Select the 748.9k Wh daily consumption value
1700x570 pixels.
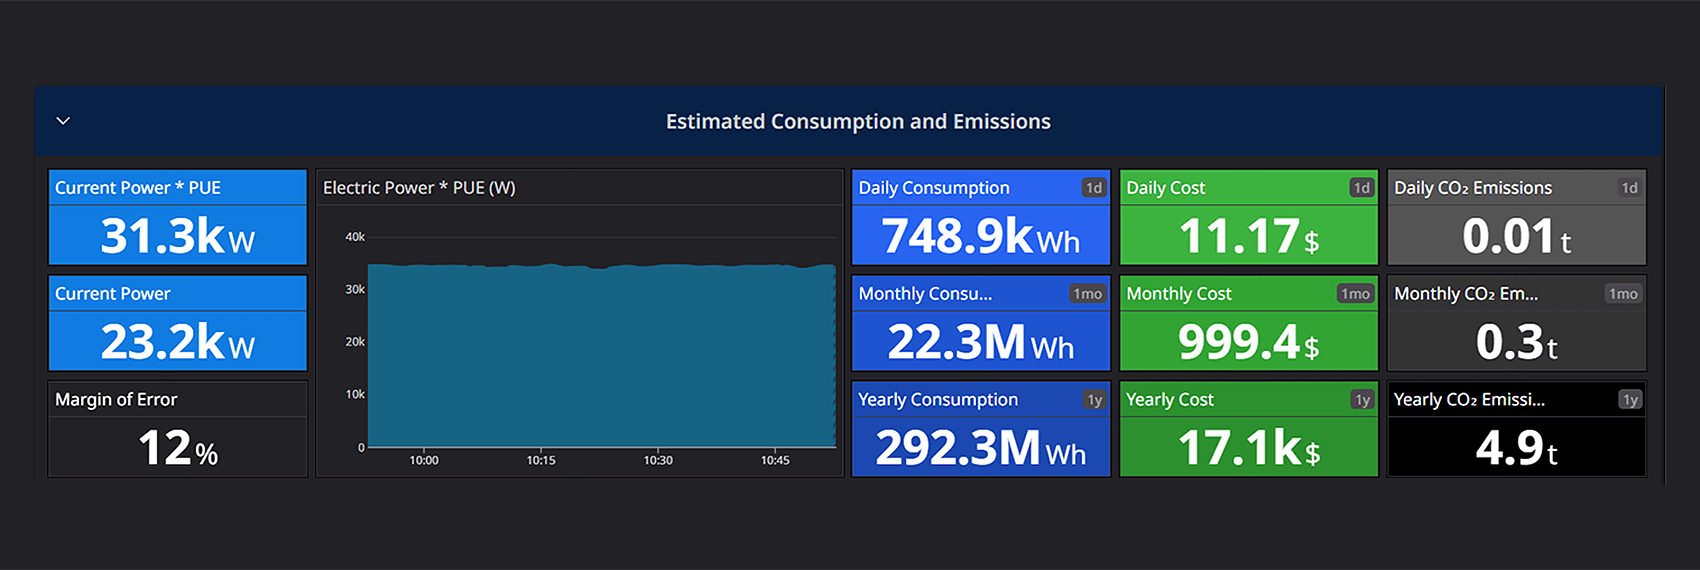point(980,237)
